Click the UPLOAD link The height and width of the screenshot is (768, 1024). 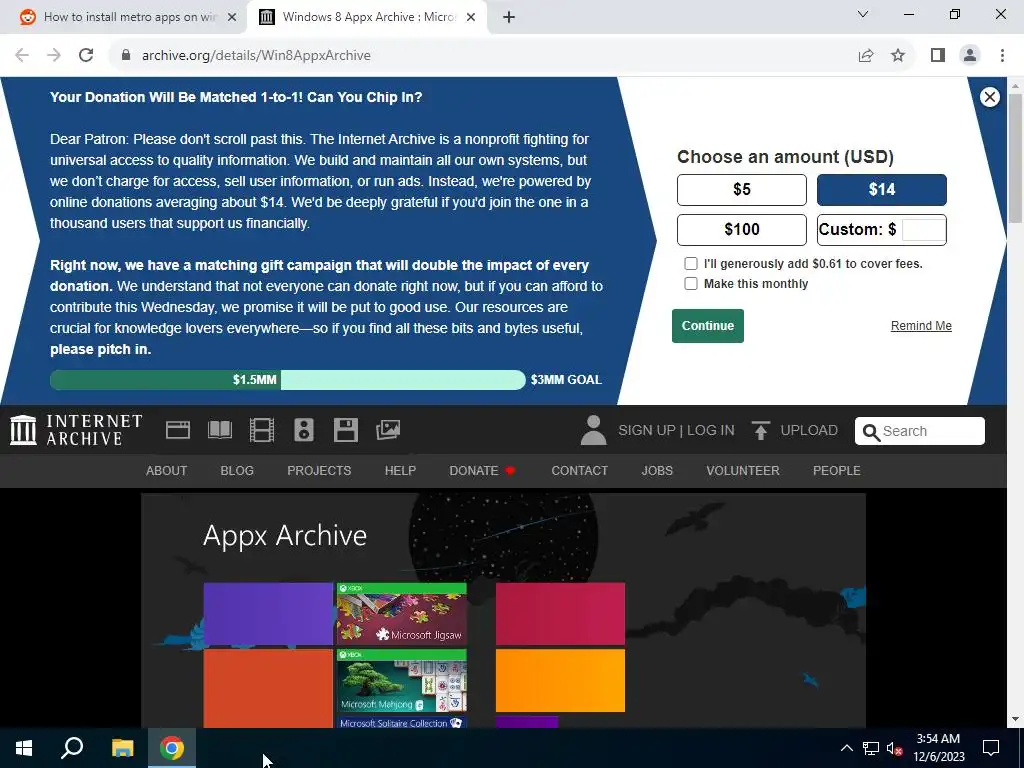point(809,430)
